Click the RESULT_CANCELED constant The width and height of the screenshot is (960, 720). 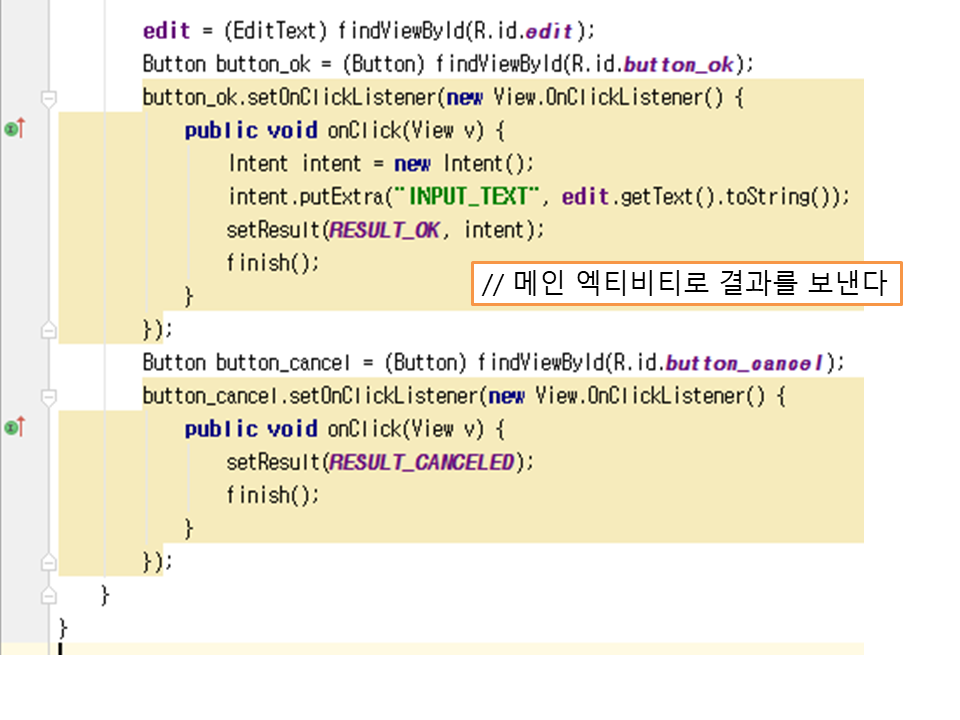pos(421,462)
